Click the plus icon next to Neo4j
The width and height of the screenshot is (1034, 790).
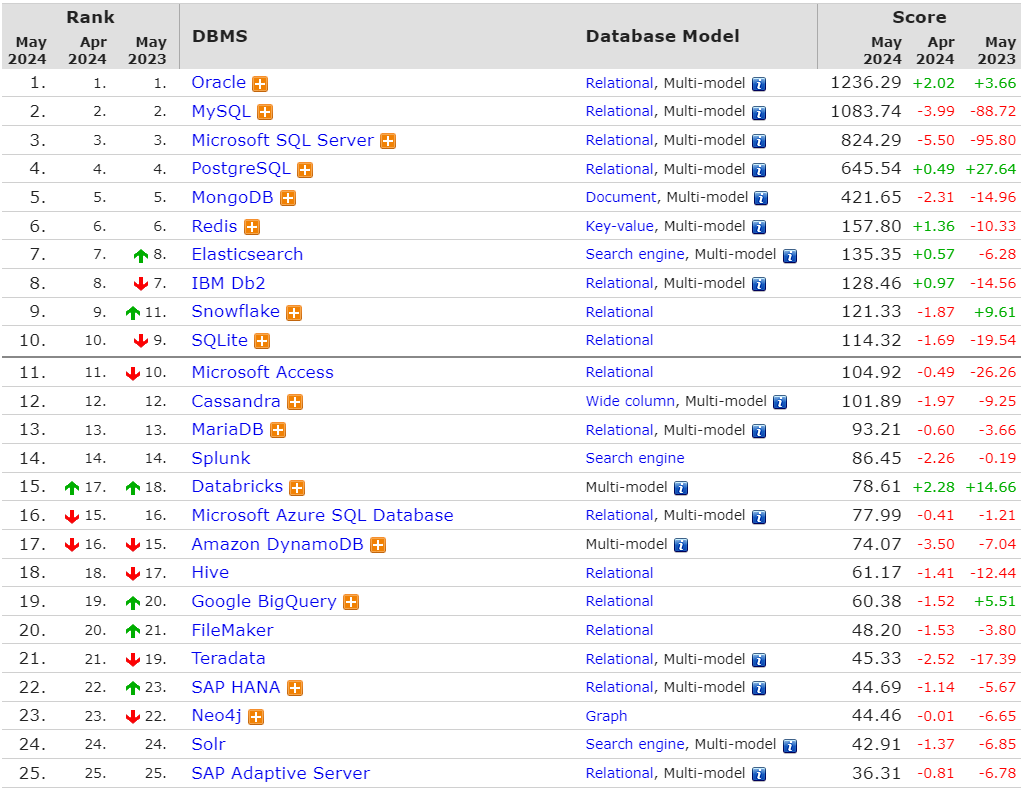[x=257, y=717]
